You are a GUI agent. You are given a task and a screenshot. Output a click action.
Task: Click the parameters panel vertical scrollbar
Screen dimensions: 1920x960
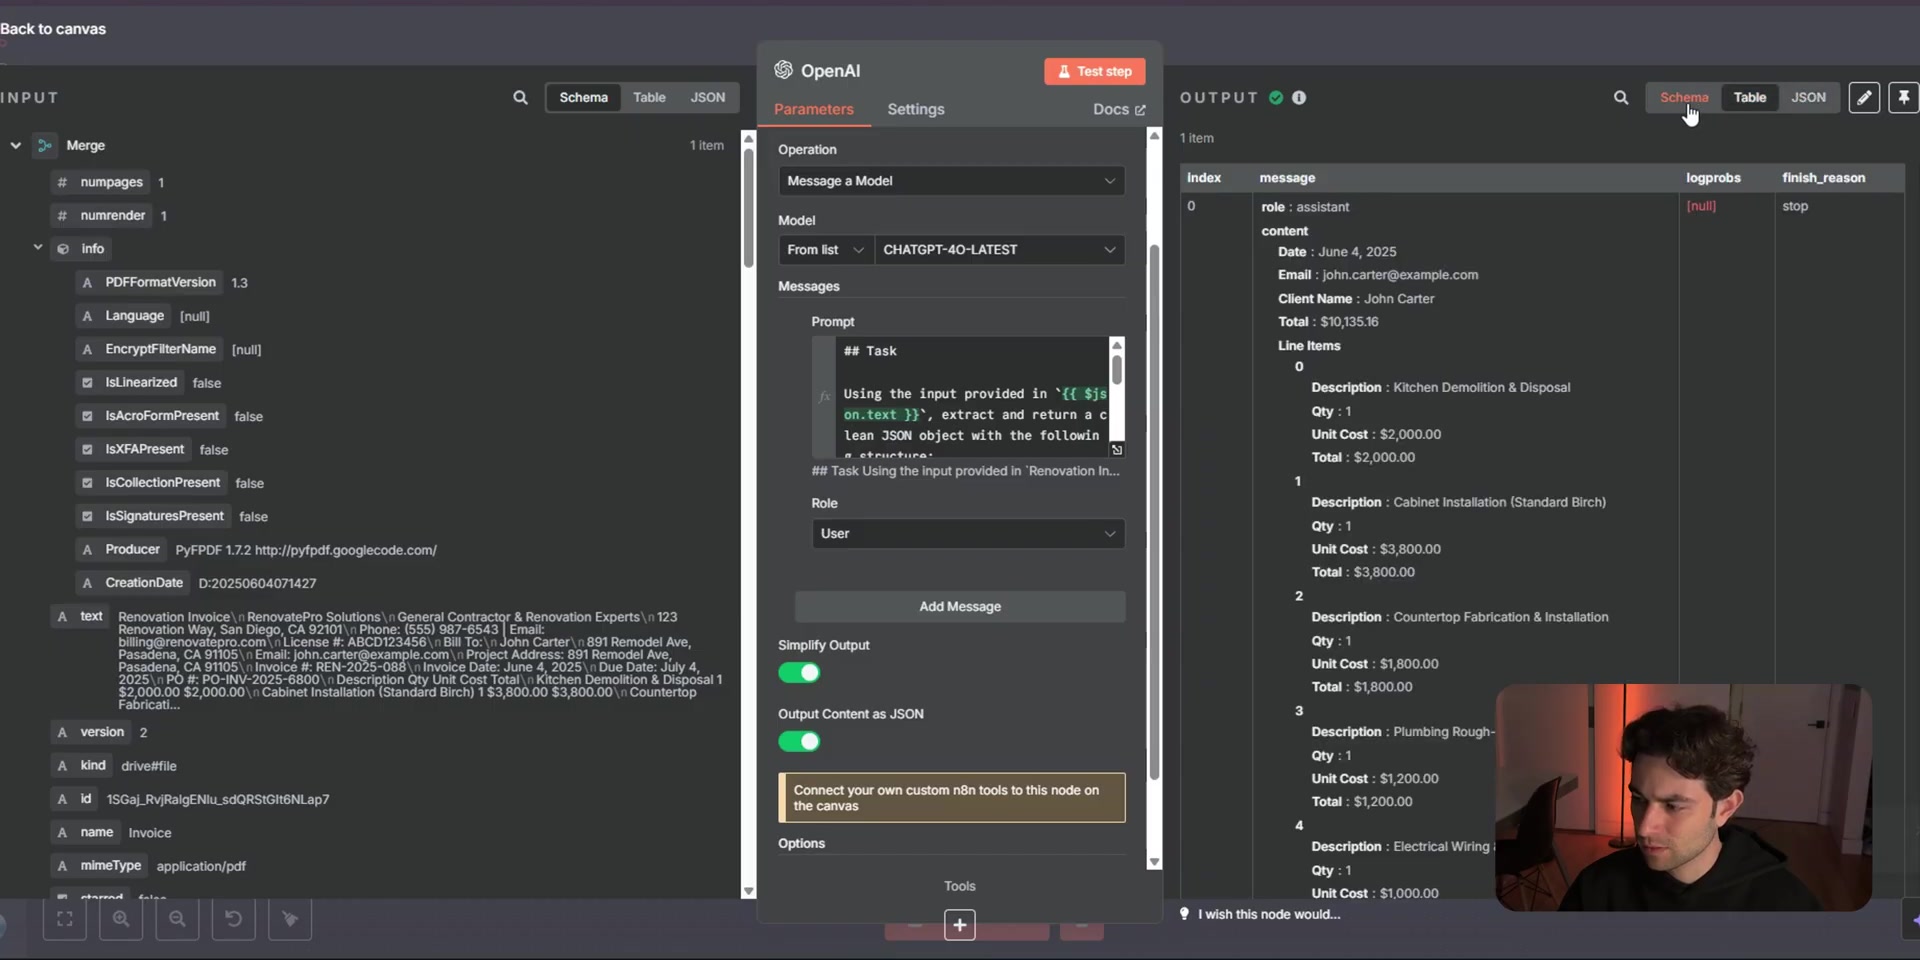(1154, 510)
